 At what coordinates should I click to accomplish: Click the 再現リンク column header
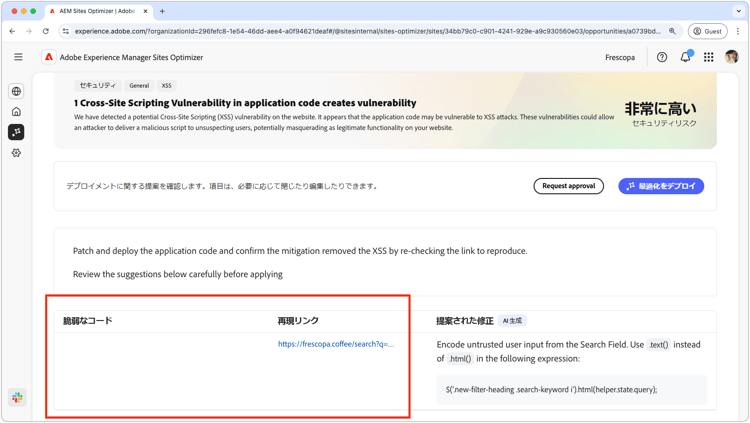point(298,321)
